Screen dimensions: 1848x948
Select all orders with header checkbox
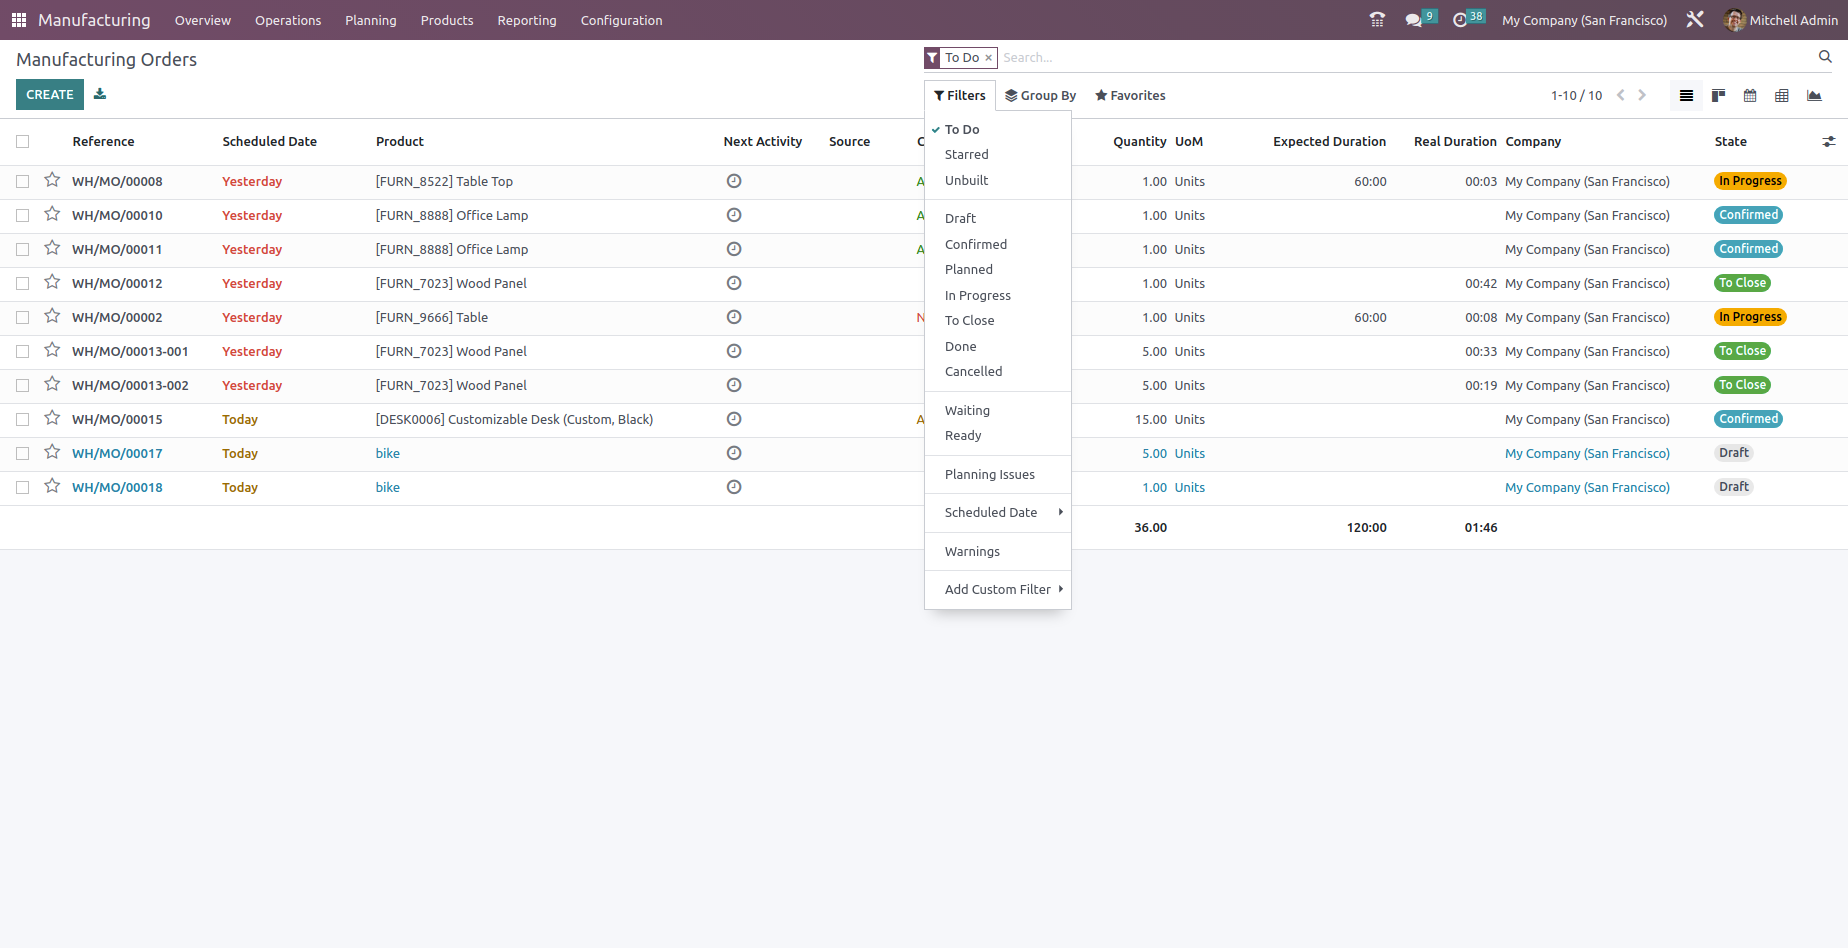[22, 142]
